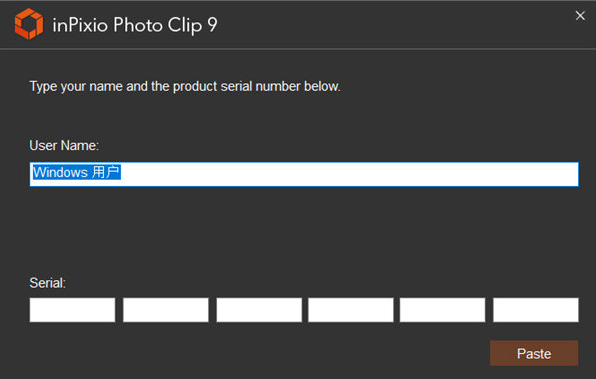This screenshot has width=596, height=379.
Task: Focus the first Serial input box
Action: point(72,310)
